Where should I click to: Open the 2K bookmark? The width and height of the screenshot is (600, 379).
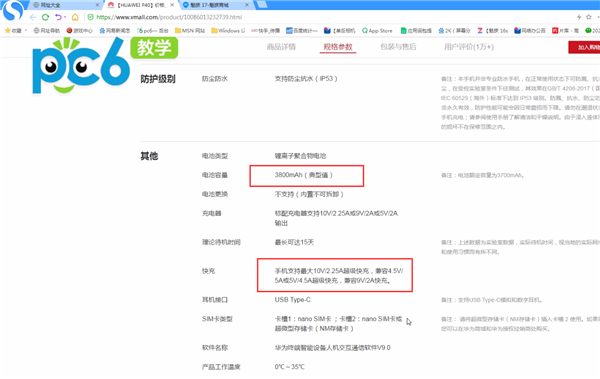[454, 31]
